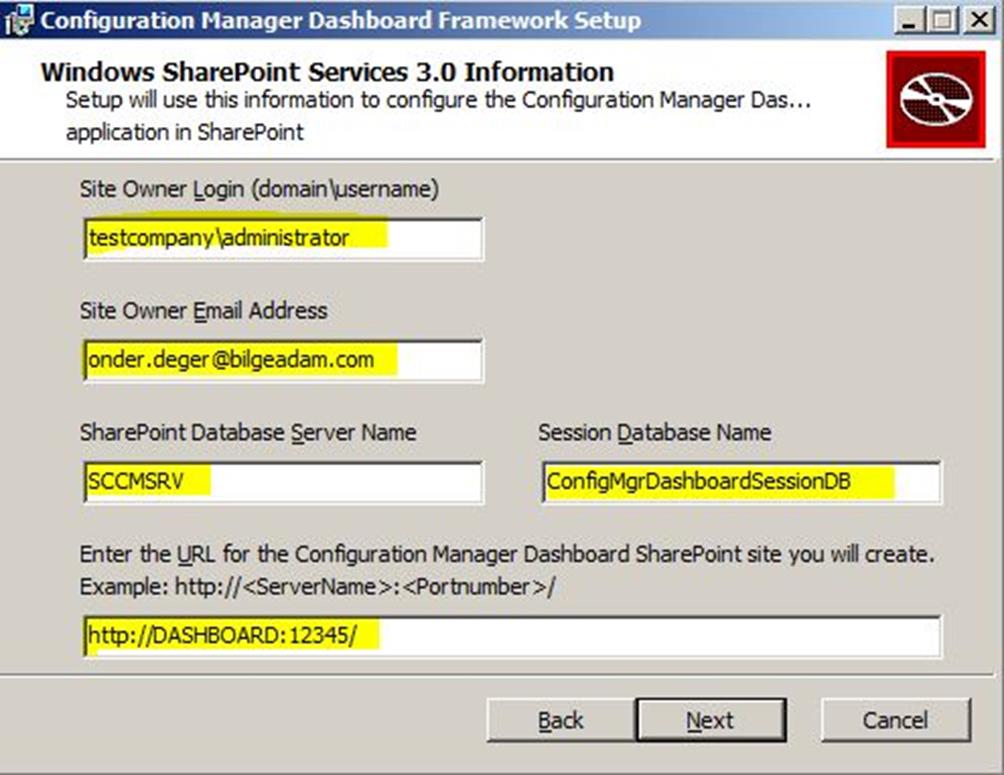The image size is (1004, 775).
Task: Cancel the setup wizard
Action: [896, 721]
